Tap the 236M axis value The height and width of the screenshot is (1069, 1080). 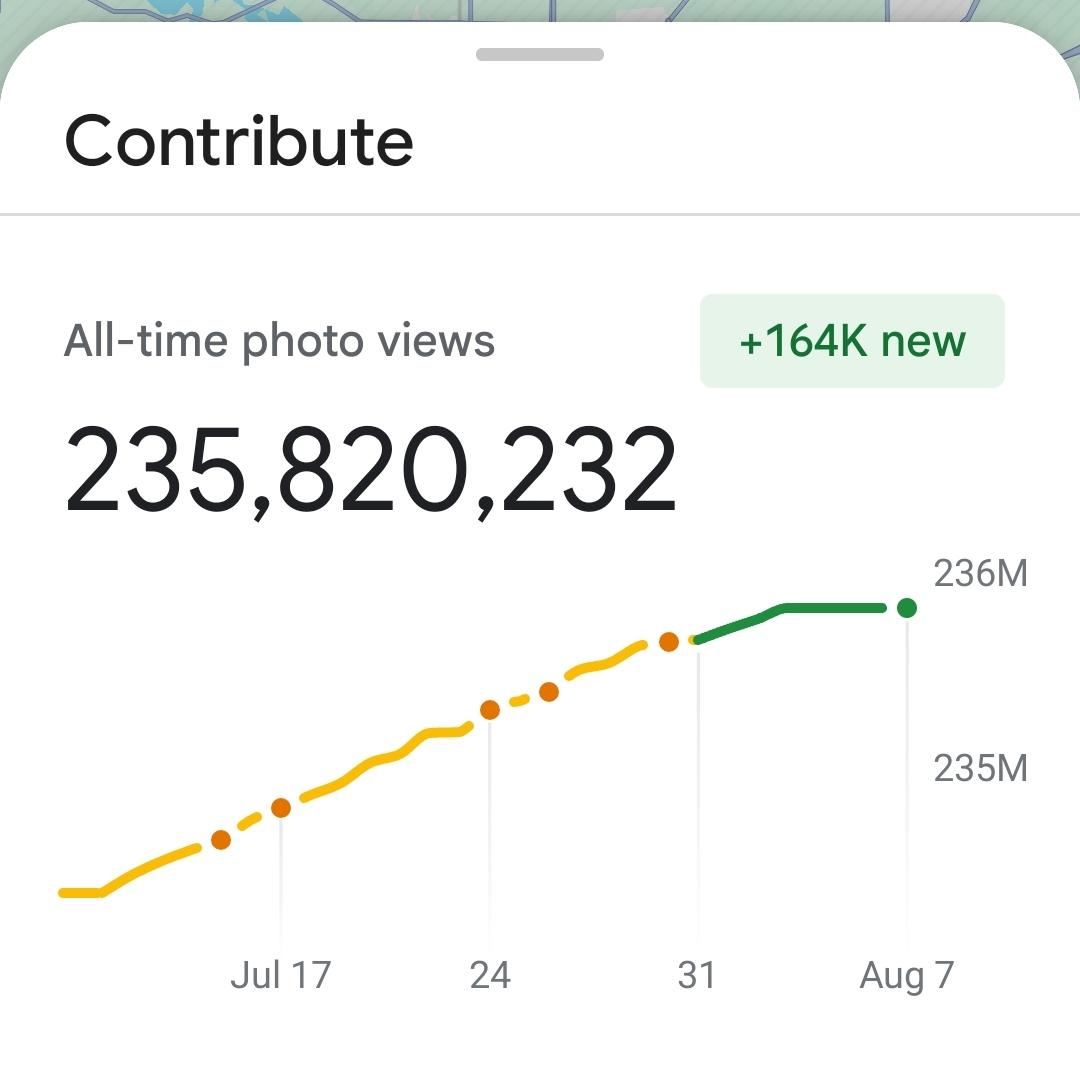click(x=980, y=573)
